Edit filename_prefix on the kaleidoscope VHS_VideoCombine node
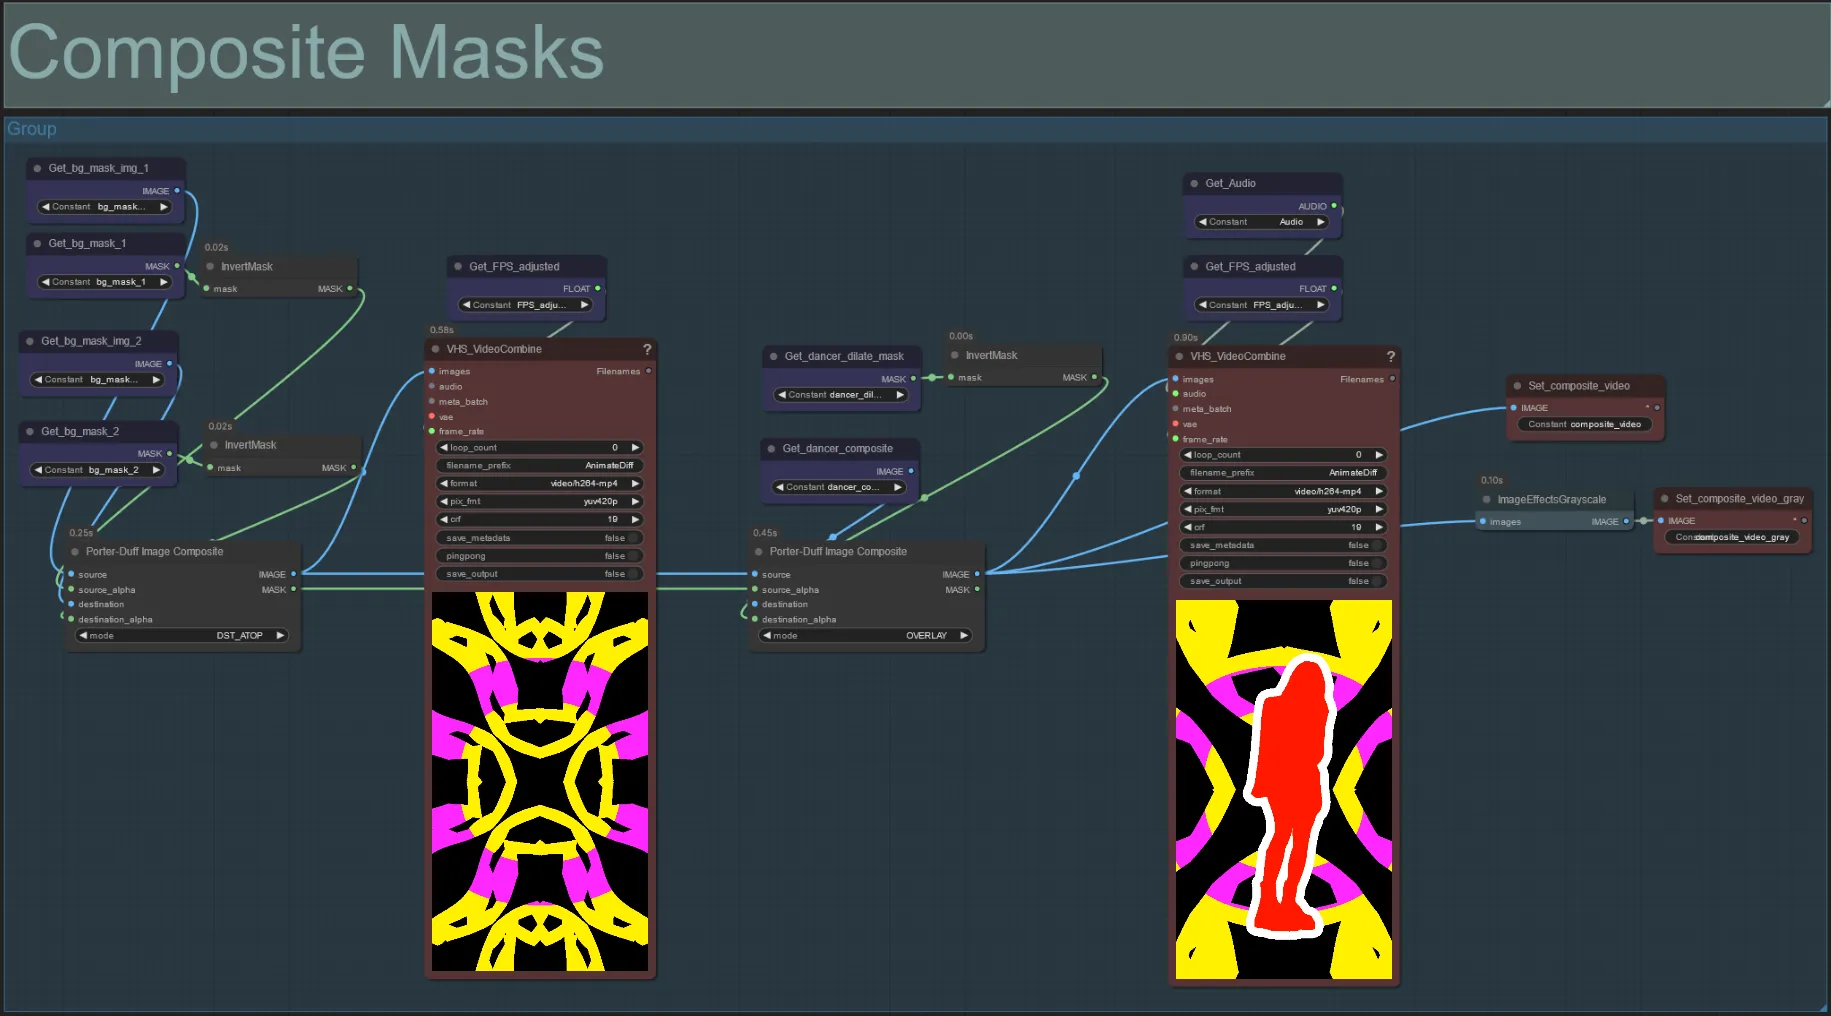 click(x=540, y=465)
